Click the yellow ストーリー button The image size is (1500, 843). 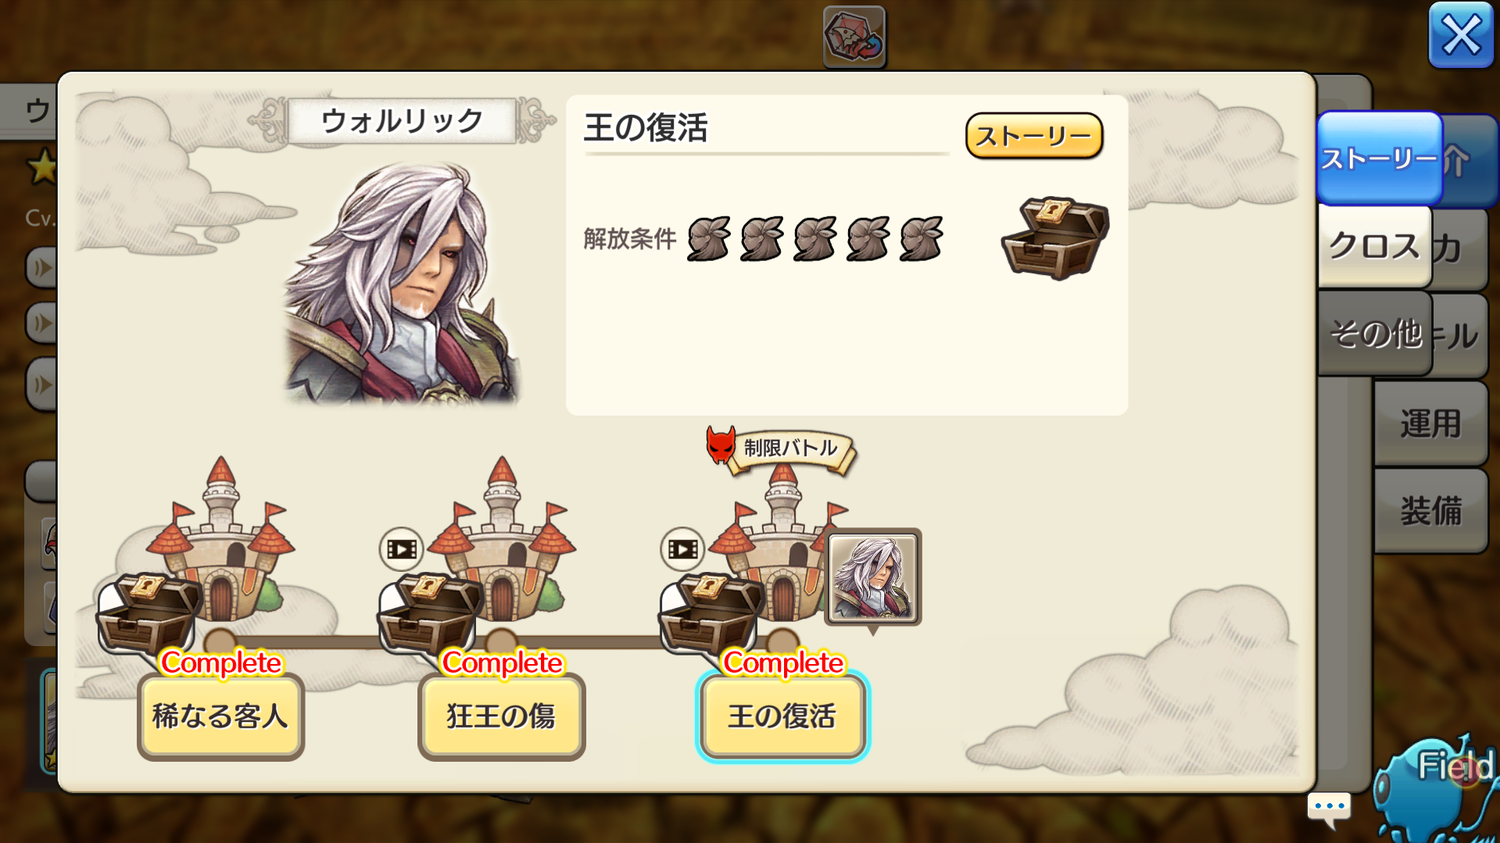coord(1034,136)
